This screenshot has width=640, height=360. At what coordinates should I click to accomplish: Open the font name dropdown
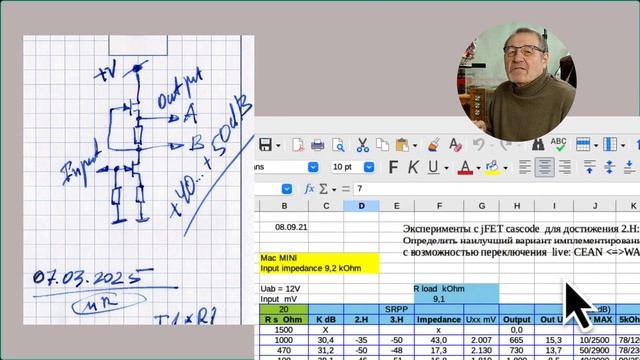(313, 167)
